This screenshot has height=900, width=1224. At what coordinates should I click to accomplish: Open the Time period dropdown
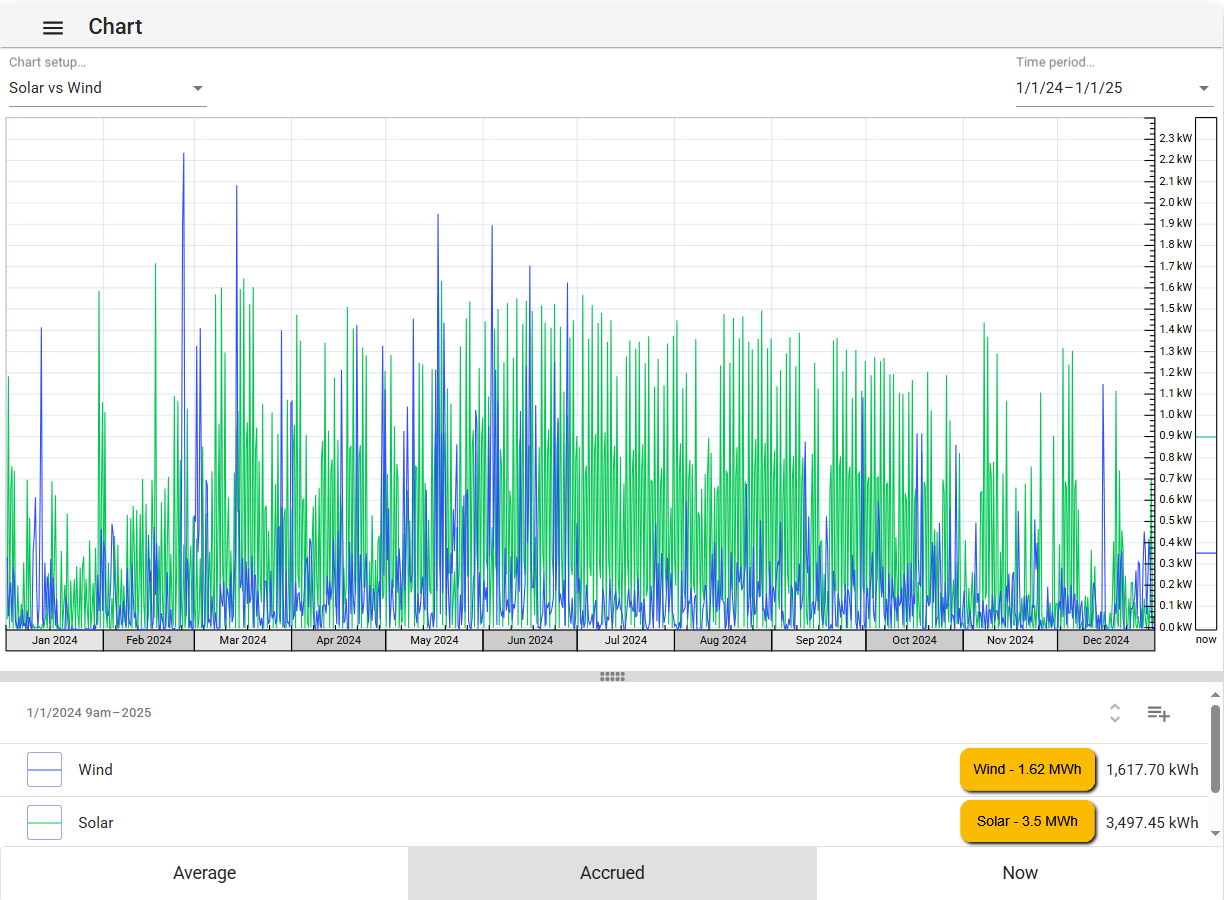[1114, 88]
